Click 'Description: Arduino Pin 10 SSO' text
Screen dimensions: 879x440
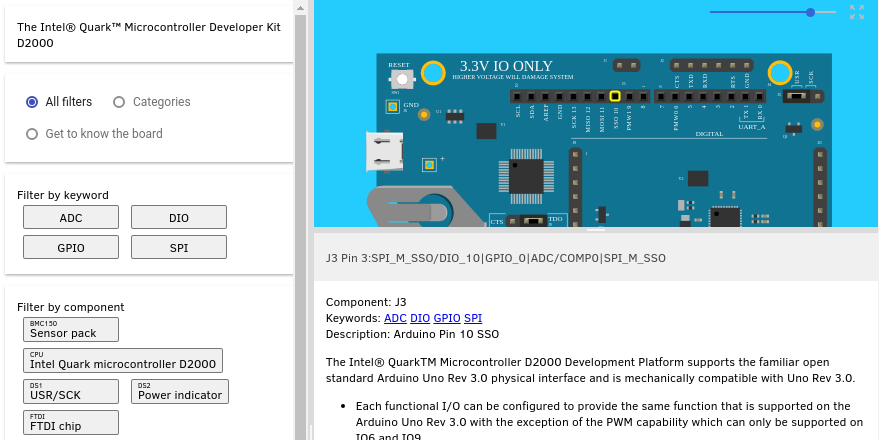click(x=412, y=335)
